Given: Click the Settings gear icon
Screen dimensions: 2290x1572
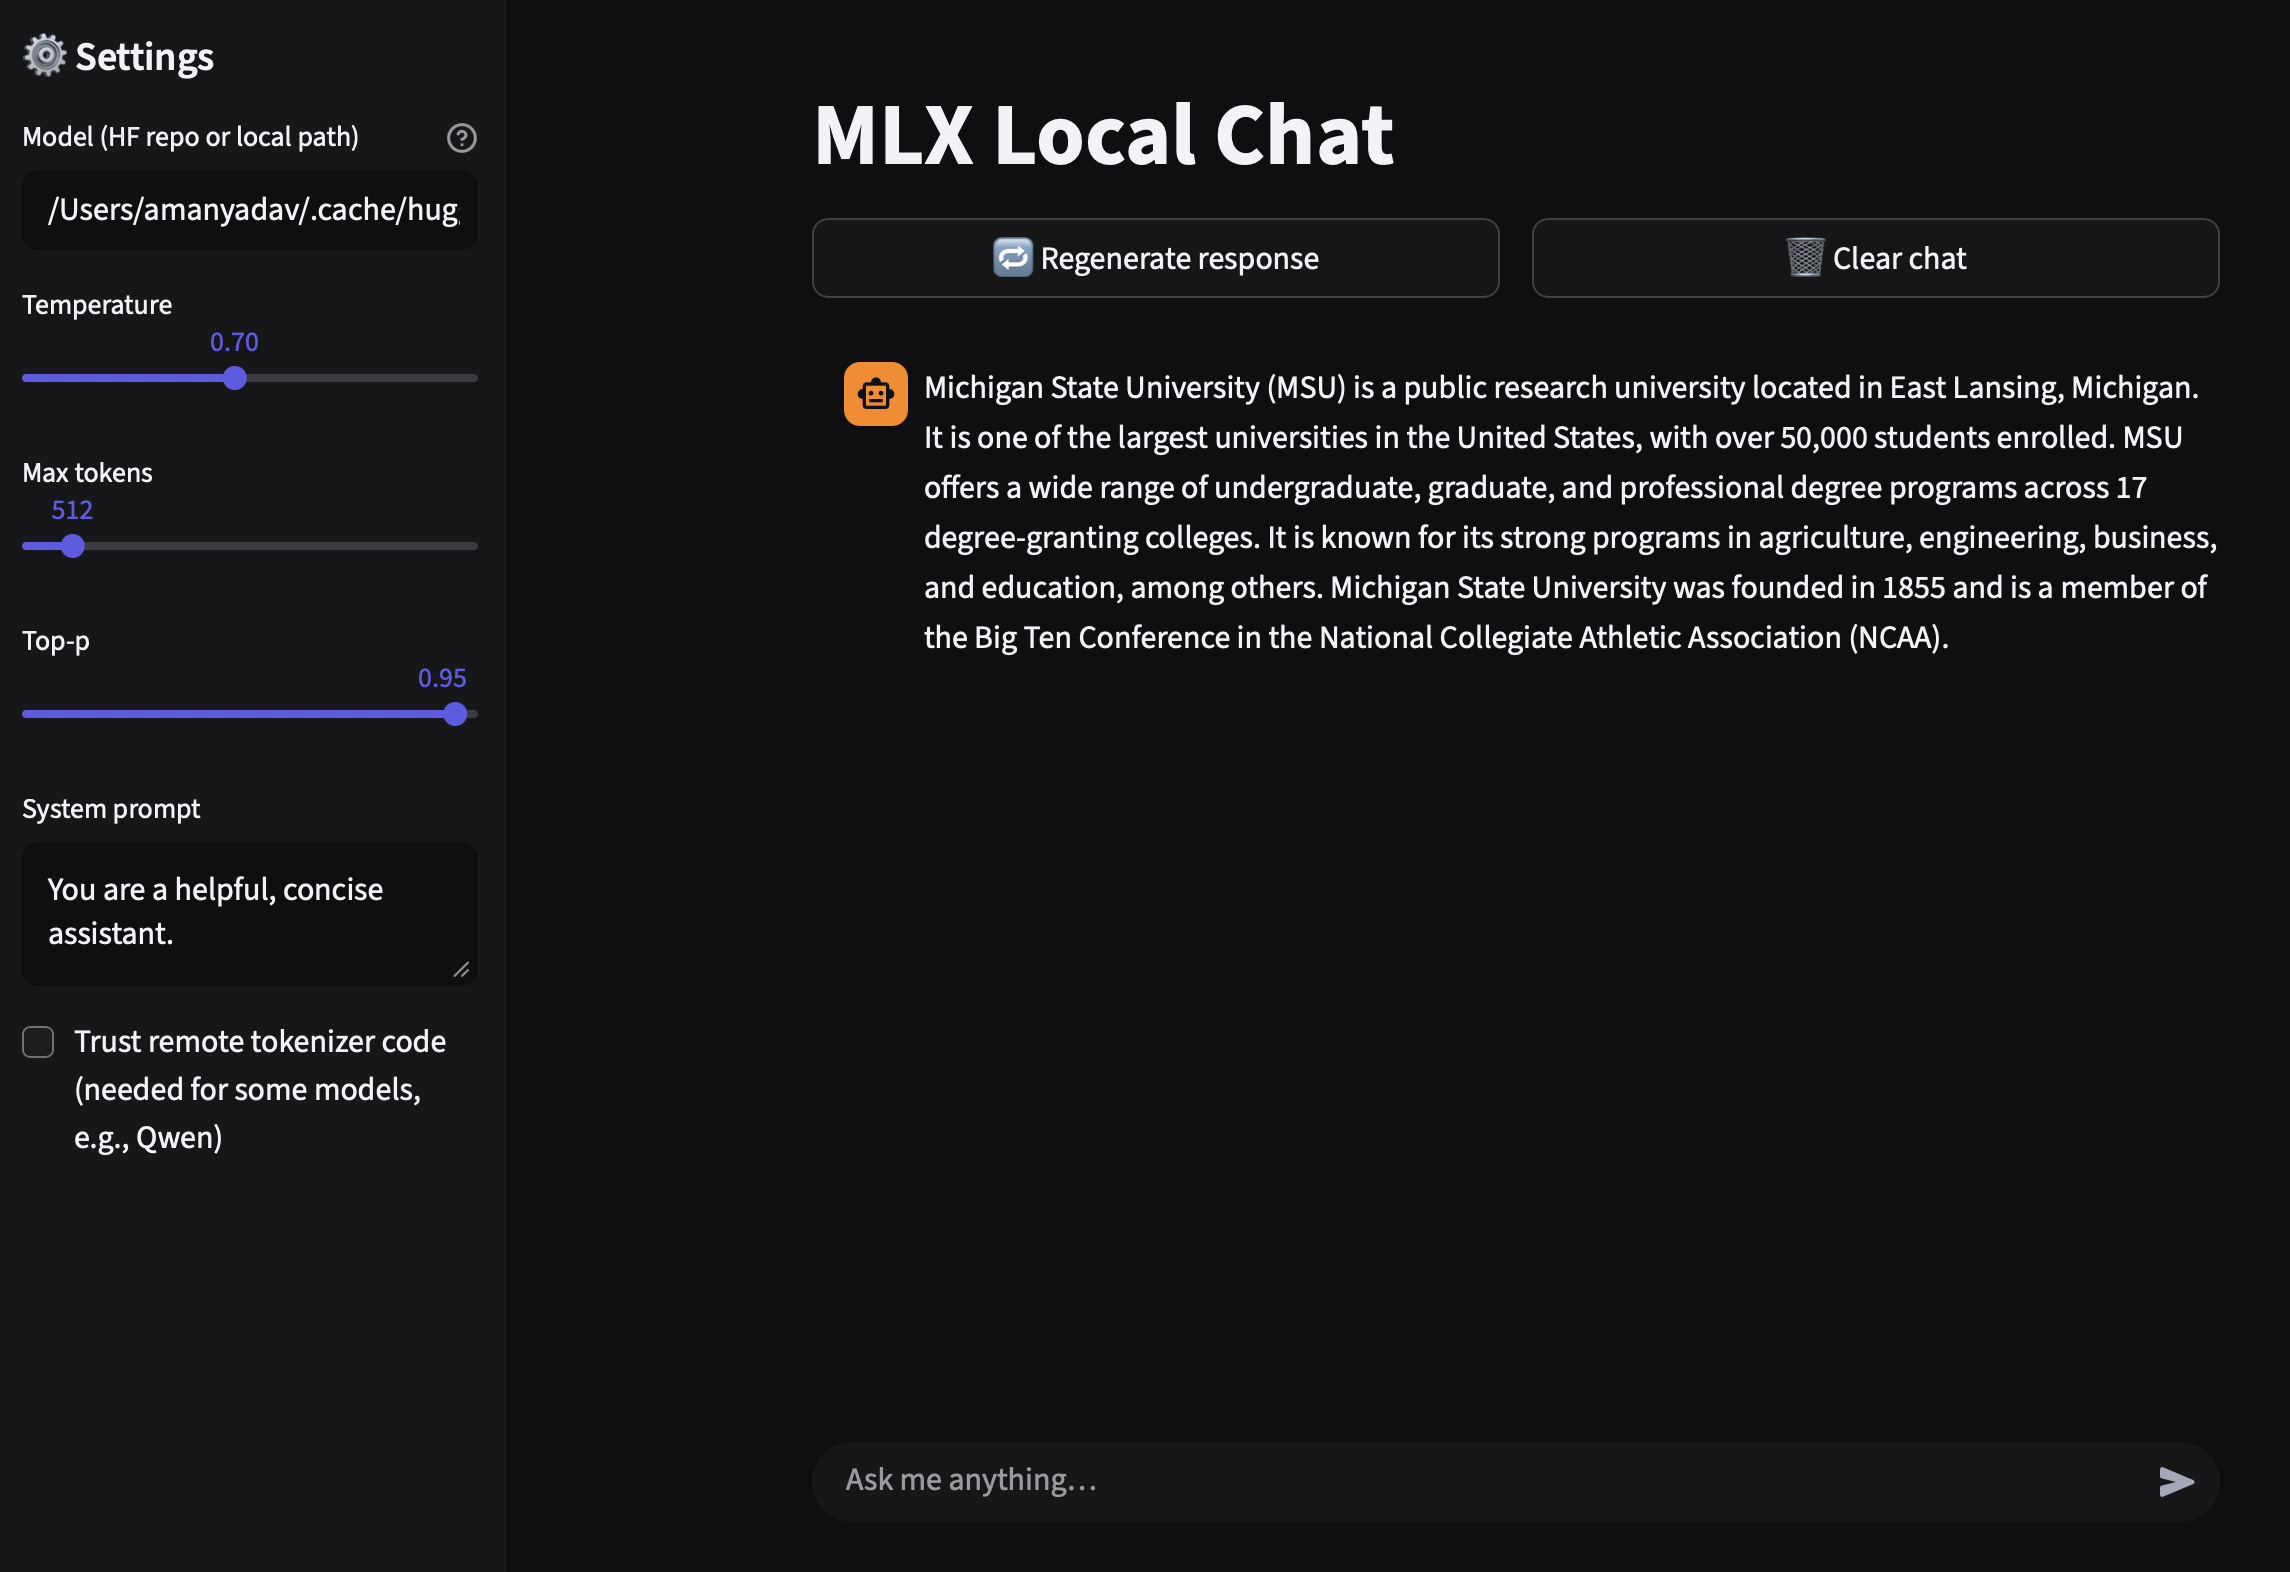Looking at the screenshot, I should (45, 56).
